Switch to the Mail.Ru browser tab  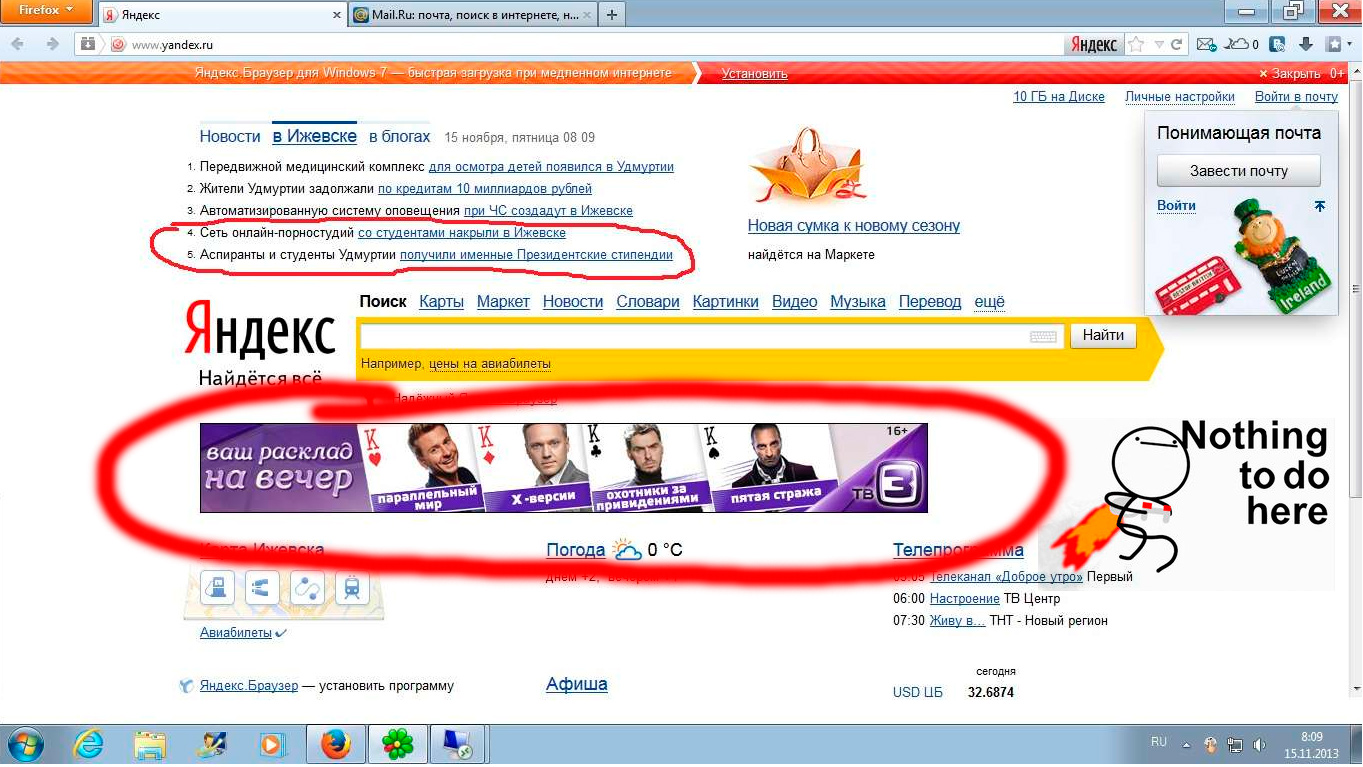pos(470,15)
